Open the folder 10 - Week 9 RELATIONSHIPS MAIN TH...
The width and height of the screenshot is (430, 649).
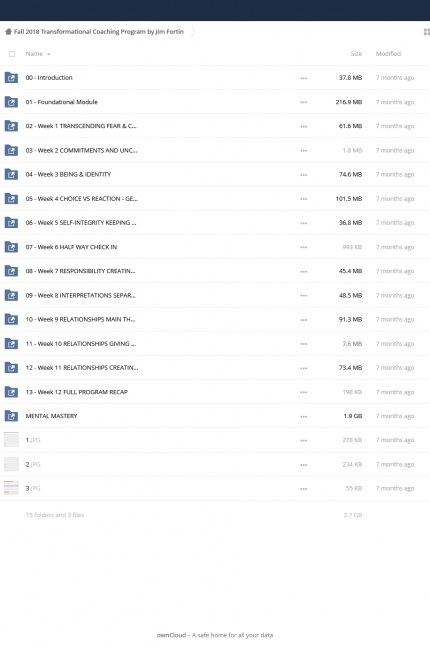tap(80, 320)
